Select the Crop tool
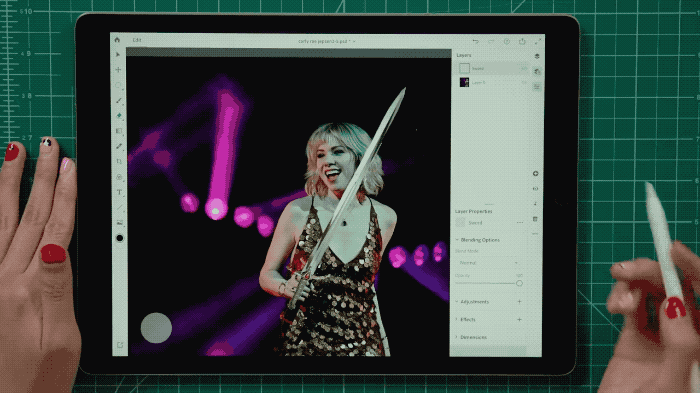Image resolution: width=700 pixels, height=393 pixels. (119, 161)
